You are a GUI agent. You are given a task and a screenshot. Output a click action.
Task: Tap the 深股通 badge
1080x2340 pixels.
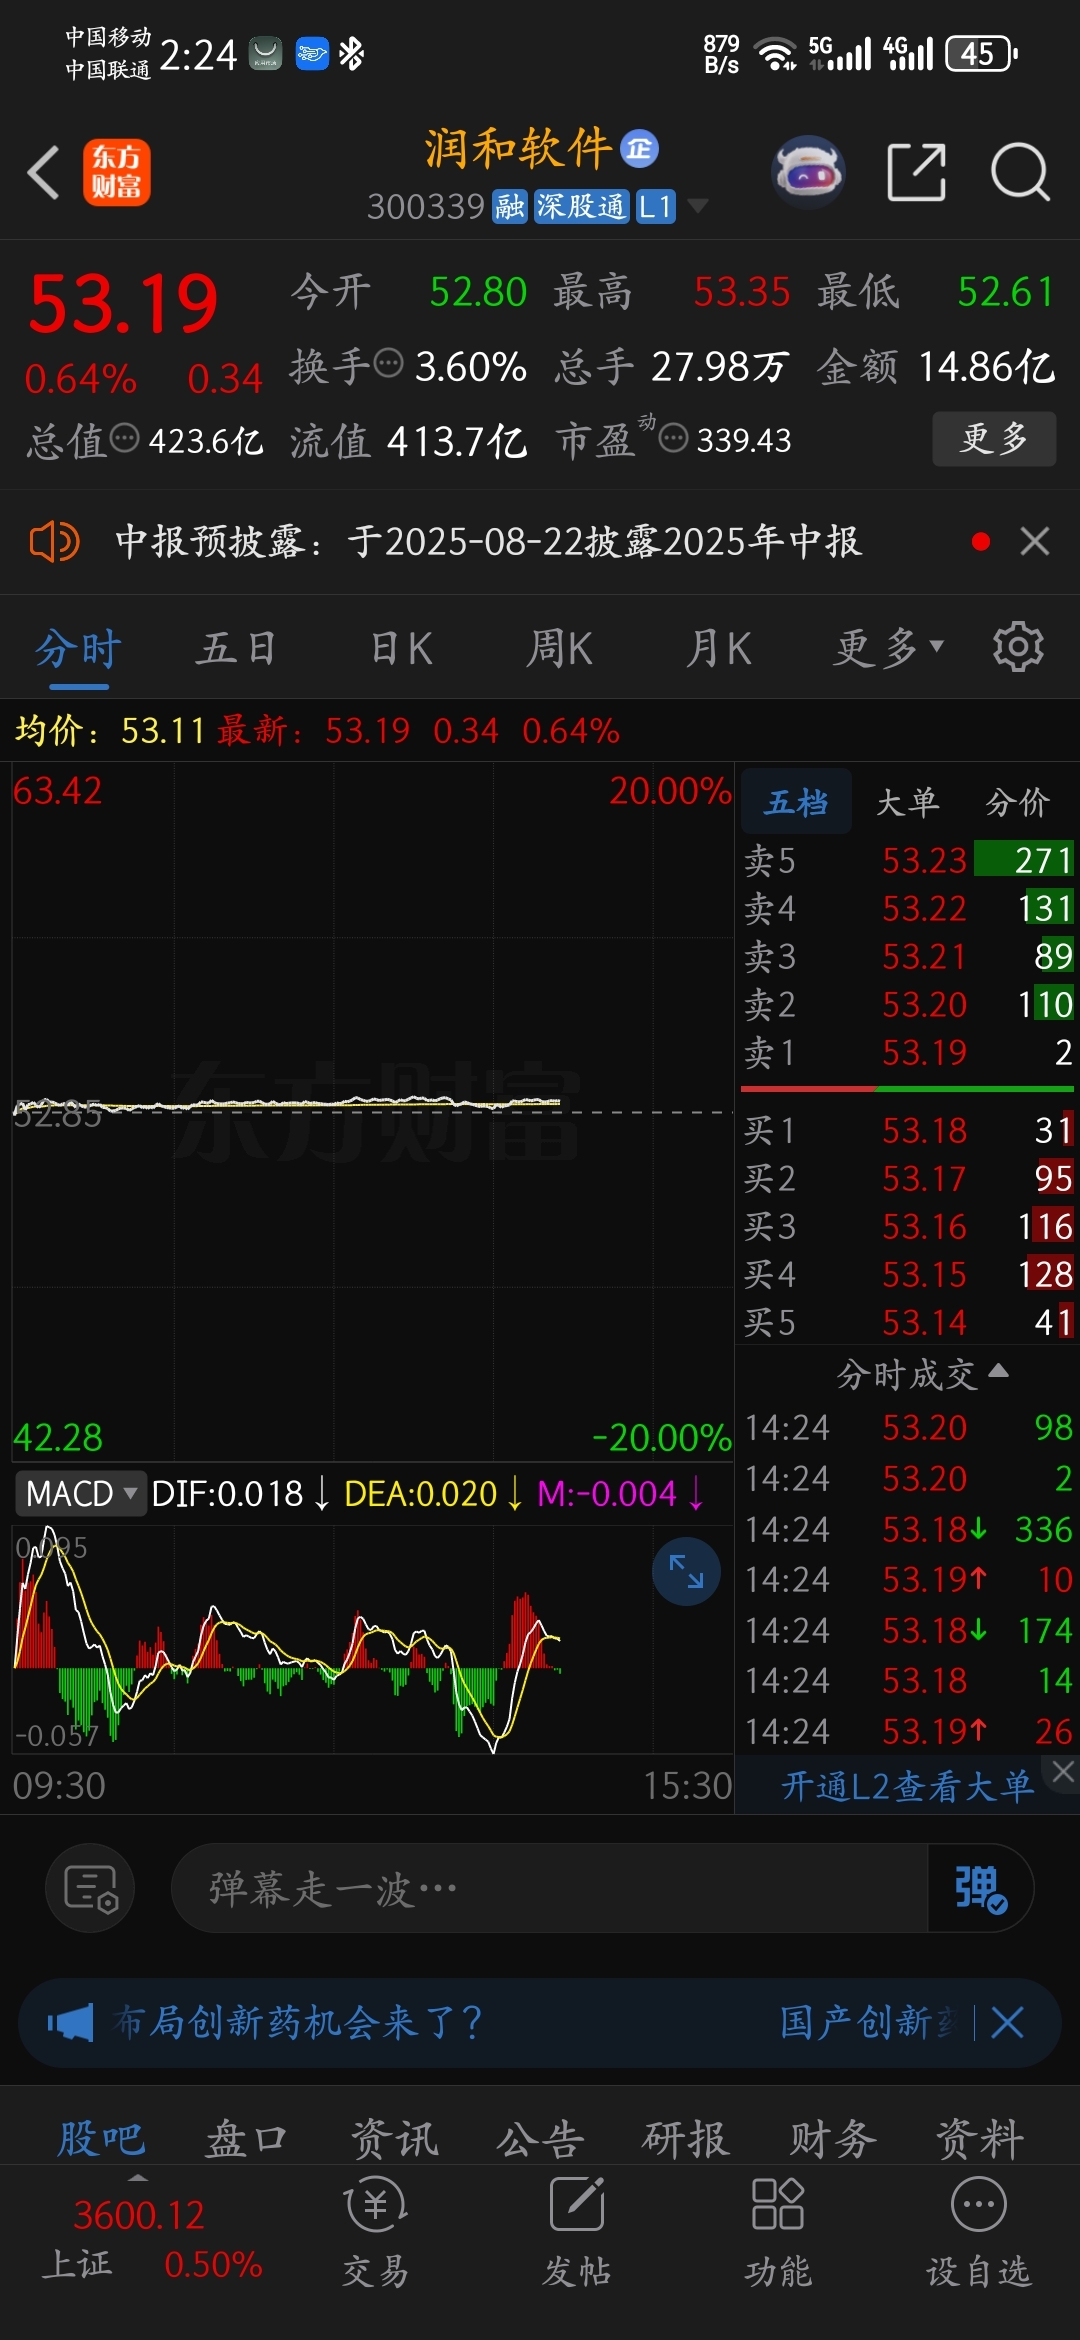581,207
